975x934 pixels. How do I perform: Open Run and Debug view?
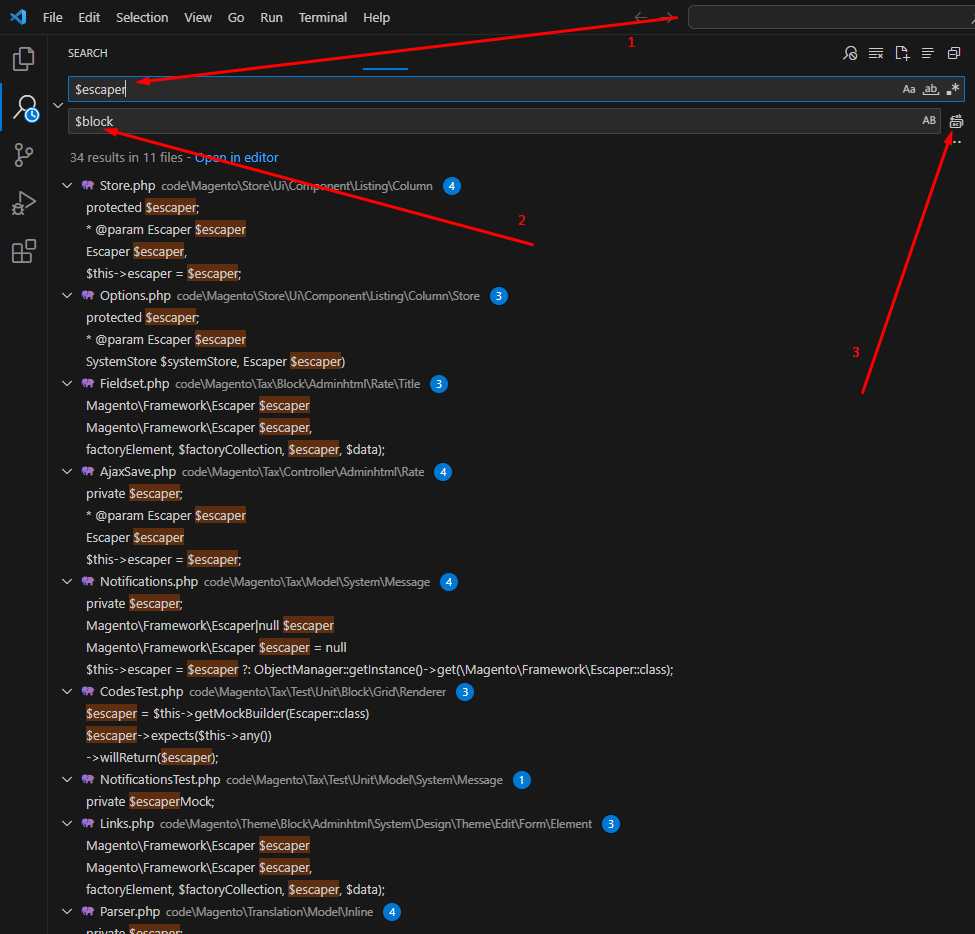[x=24, y=203]
